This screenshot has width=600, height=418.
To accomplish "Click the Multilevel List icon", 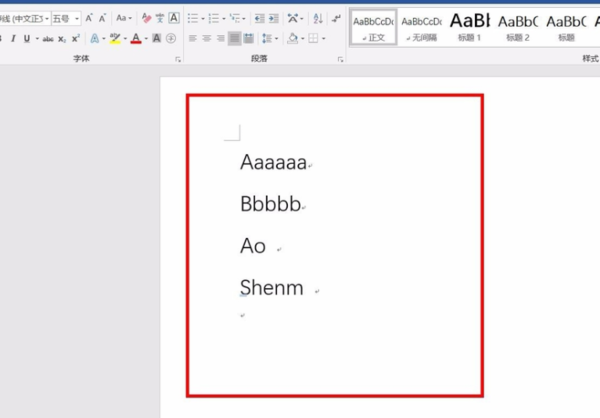I will 234,18.
